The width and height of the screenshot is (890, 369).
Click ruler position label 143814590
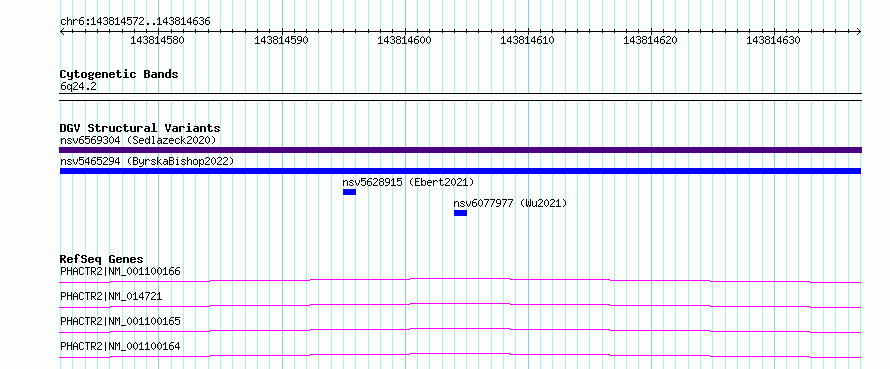[281, 40]
